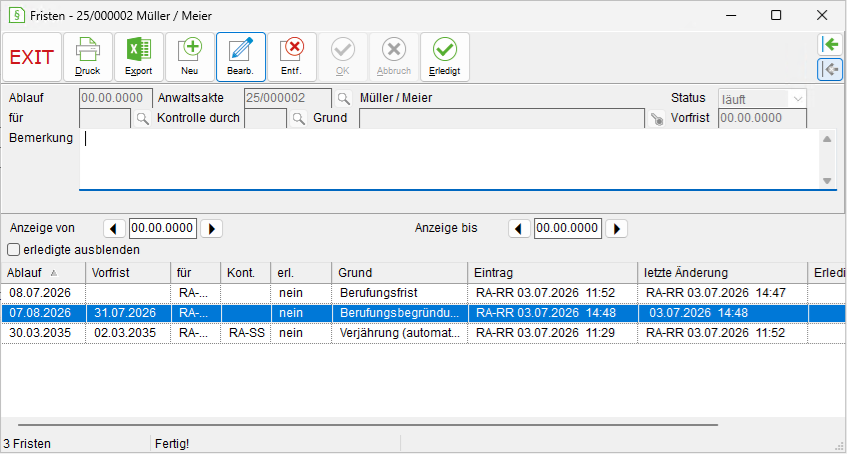Image resolution: width=847 pixels, height=454 pixels.
Task: Step Anzeige bis date backward
Action: [519, 229]
